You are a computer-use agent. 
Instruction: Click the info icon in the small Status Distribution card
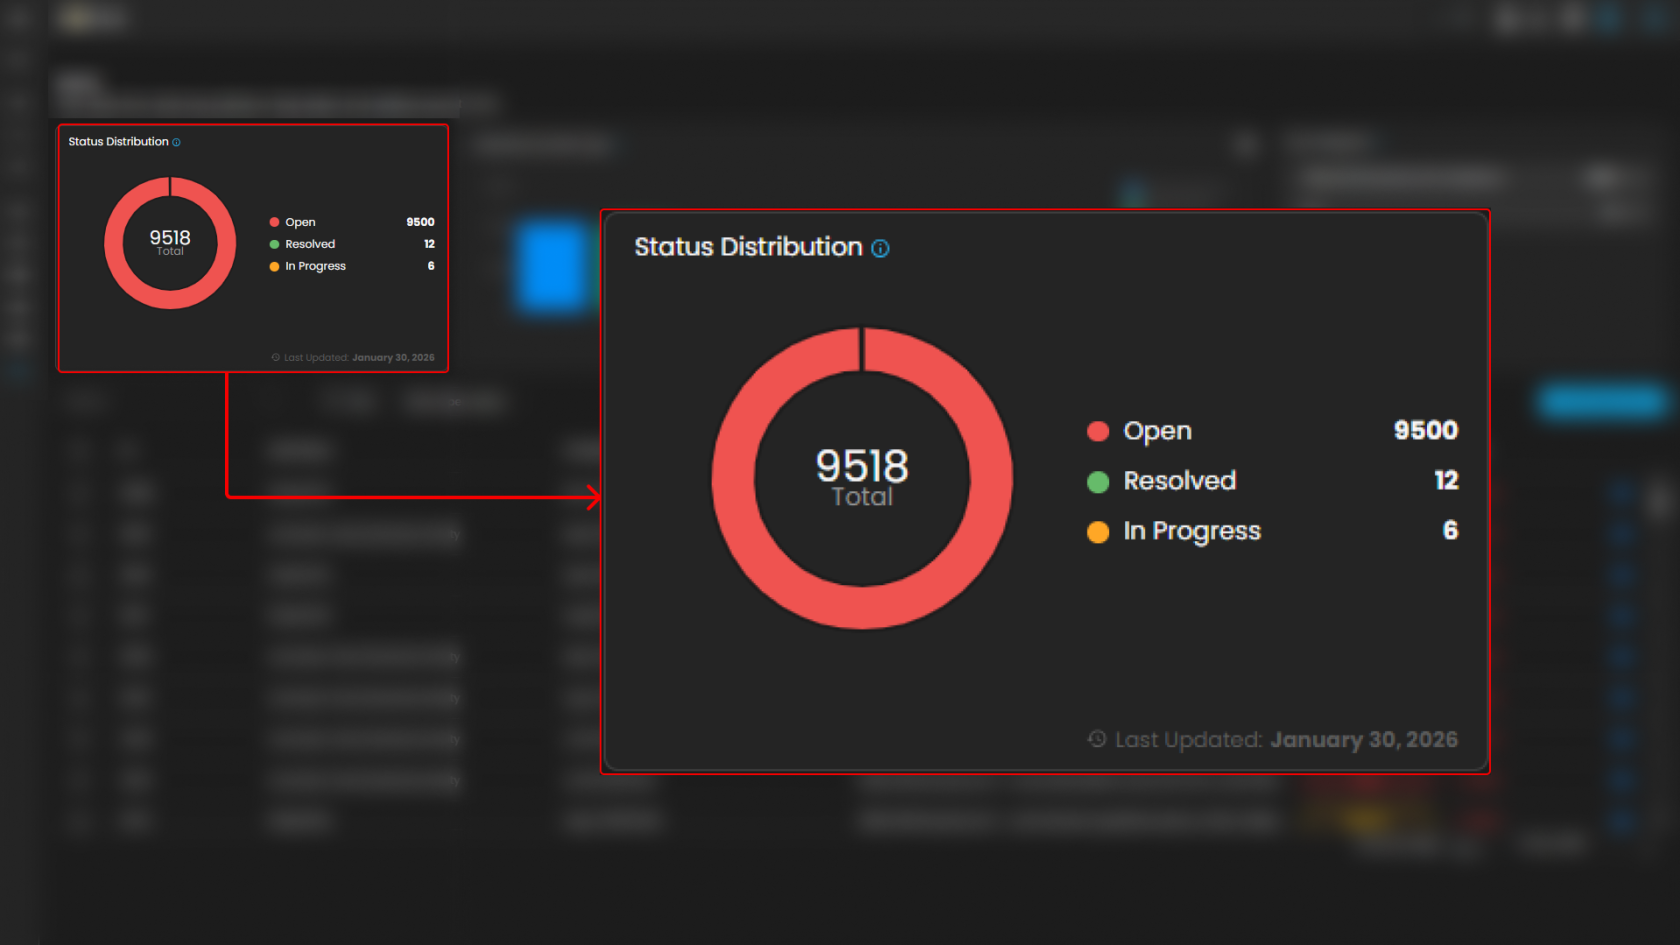tap(176, 142)
